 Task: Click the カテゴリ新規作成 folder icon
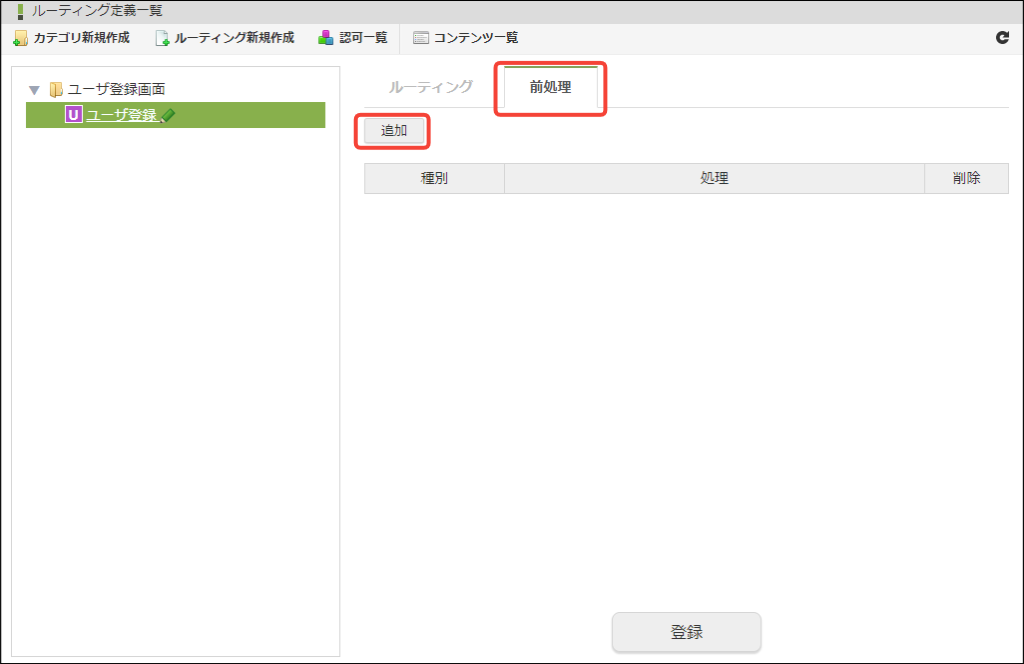pyautogui.click(x=20, y=38)
